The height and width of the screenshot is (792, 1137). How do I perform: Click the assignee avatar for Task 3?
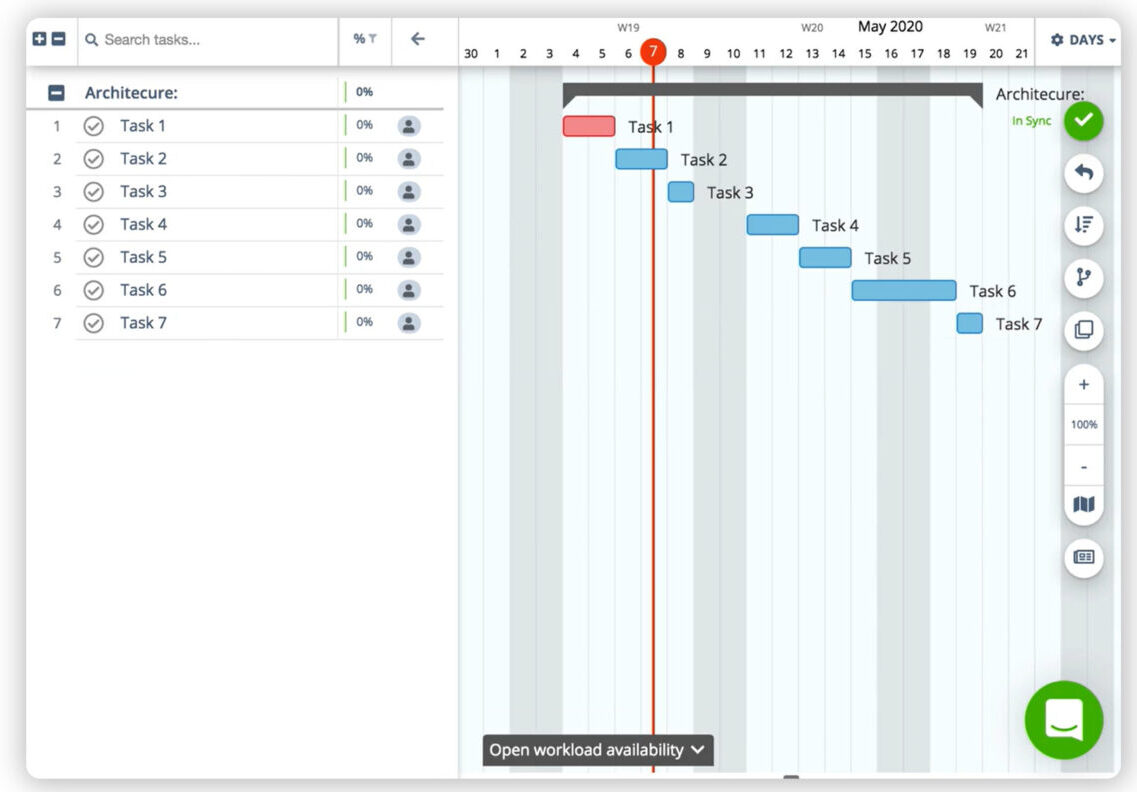point(409,191)
